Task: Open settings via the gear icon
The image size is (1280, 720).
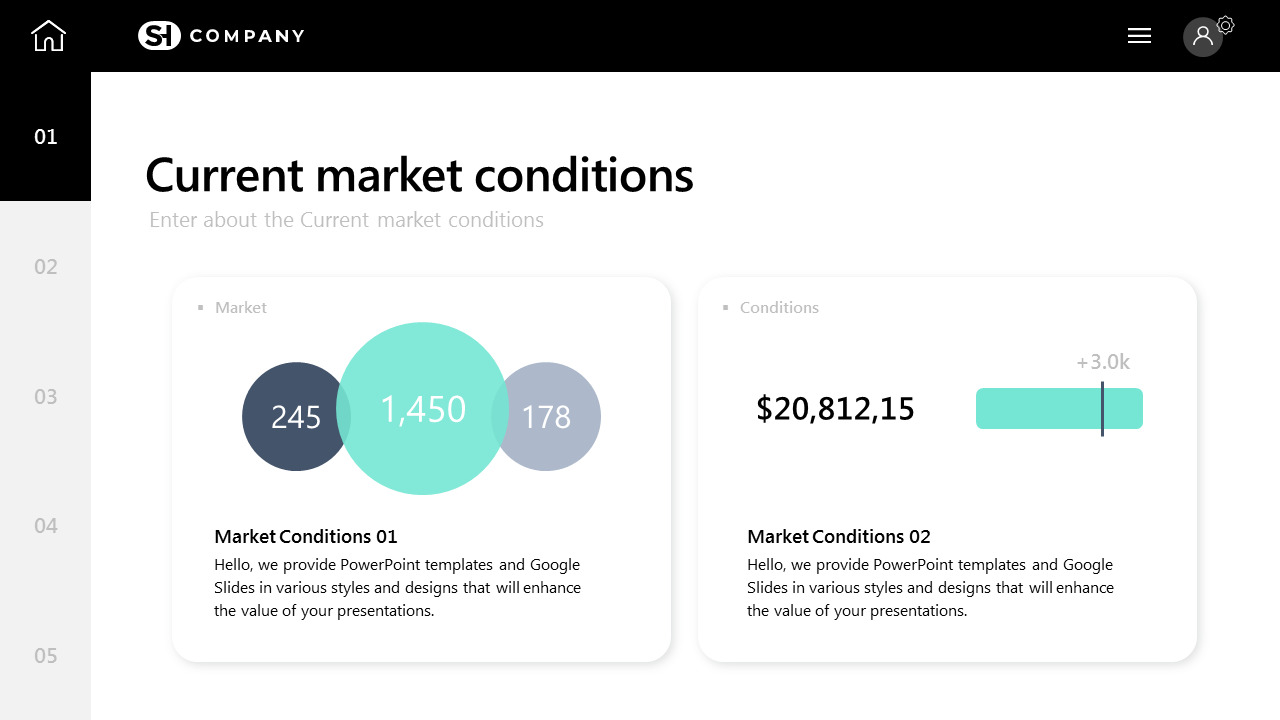Action: pos(1226,25)
